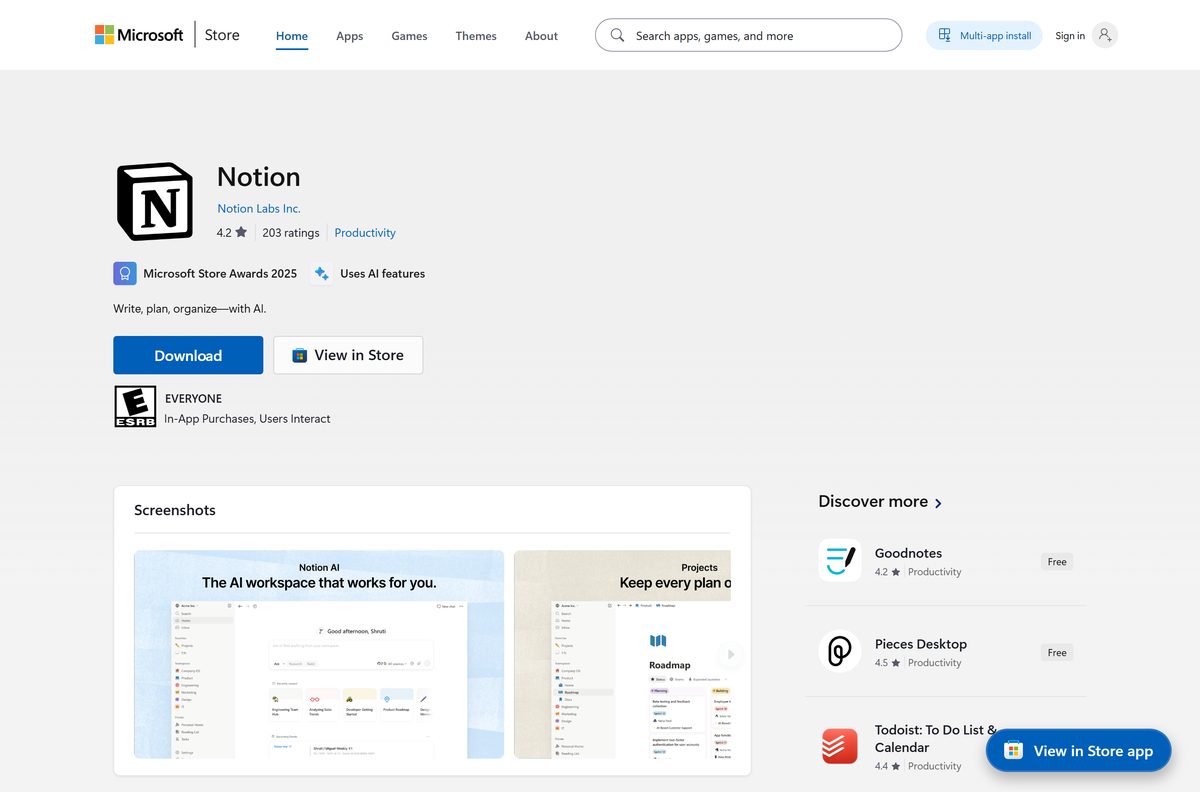The width and height of the screenshot is (1200, 792).
Task: Click the Multi-app install button
Action: (x=984, y=36)
